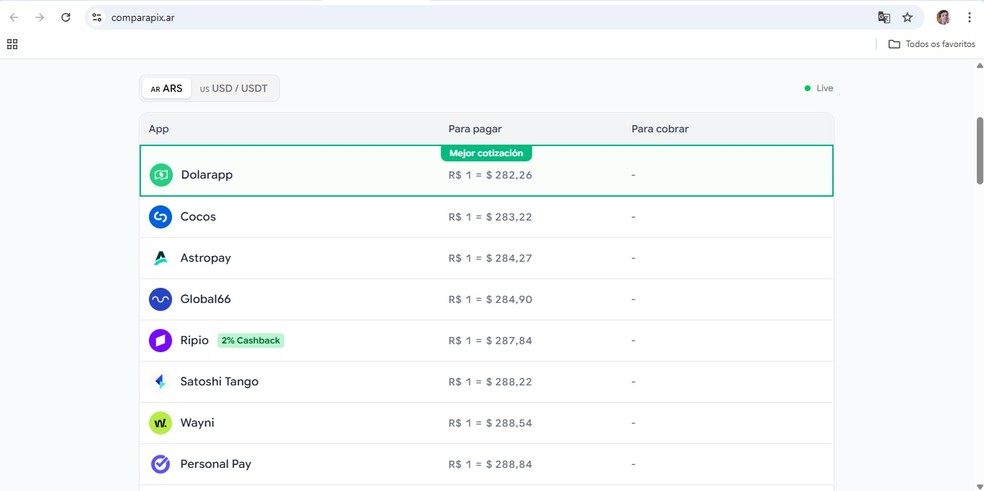Open the Todos os favoritos folder

click(932, 44)
